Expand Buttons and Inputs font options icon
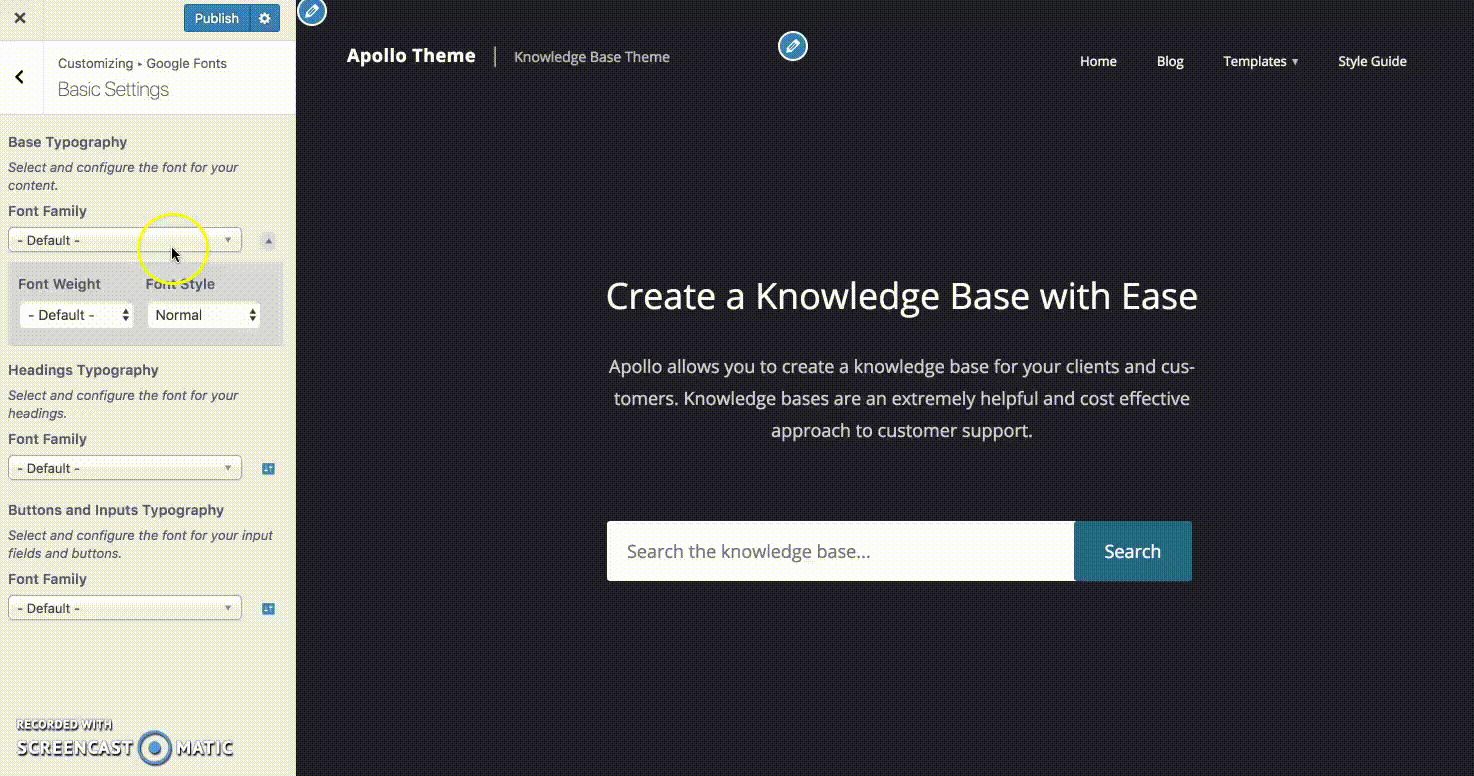1474x776 pixels. coord(268,609)
